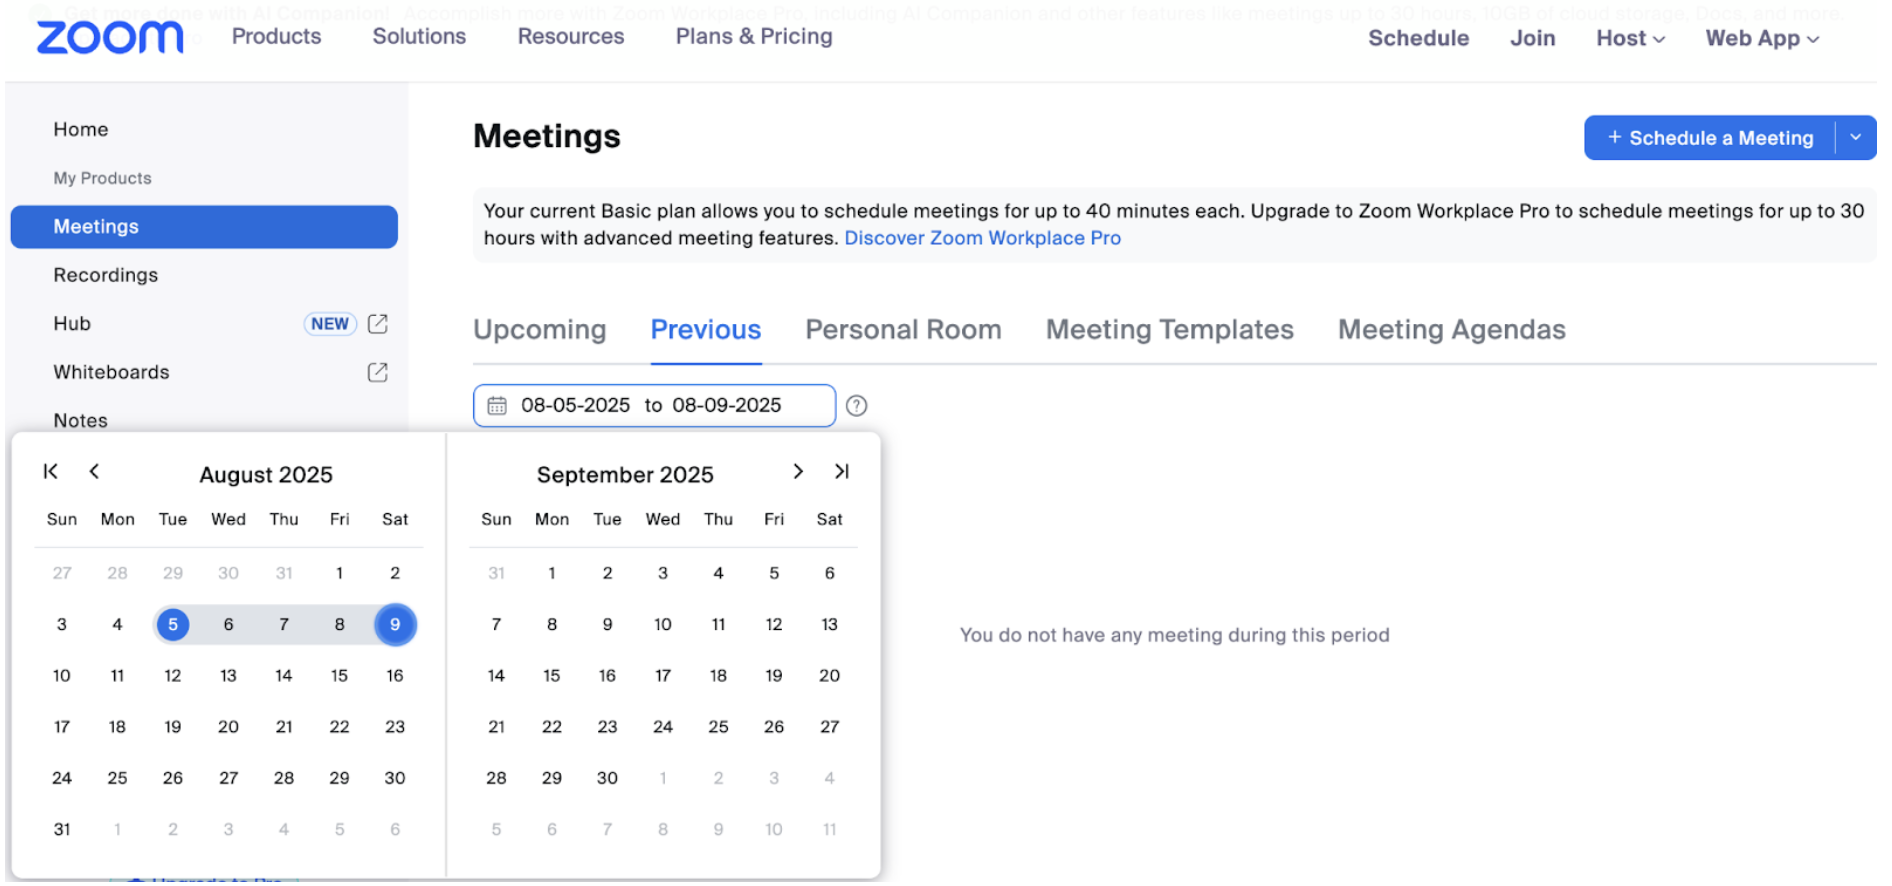Click the Zoom logo
The image size is (1892, 886).
[x=110, y=37]
